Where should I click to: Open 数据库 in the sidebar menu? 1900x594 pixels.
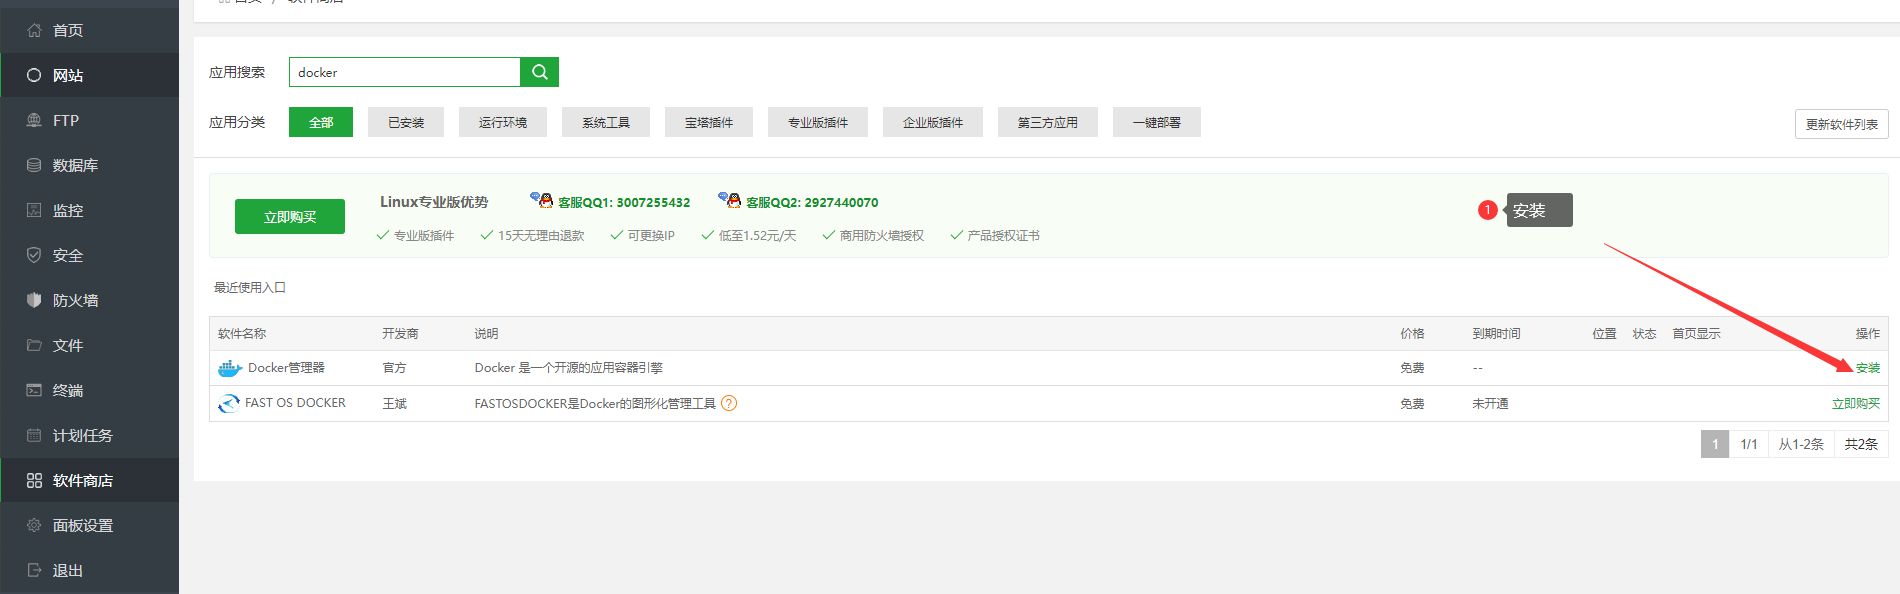coord(75,165)
